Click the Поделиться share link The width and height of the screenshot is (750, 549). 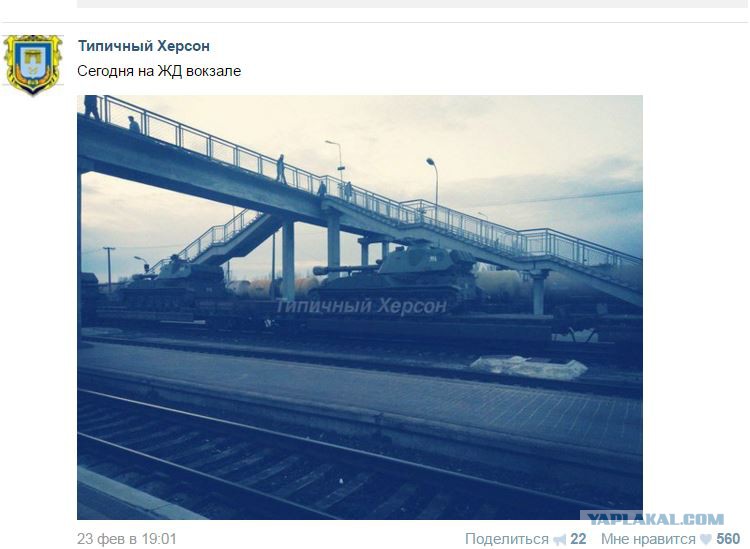(507, 539)
